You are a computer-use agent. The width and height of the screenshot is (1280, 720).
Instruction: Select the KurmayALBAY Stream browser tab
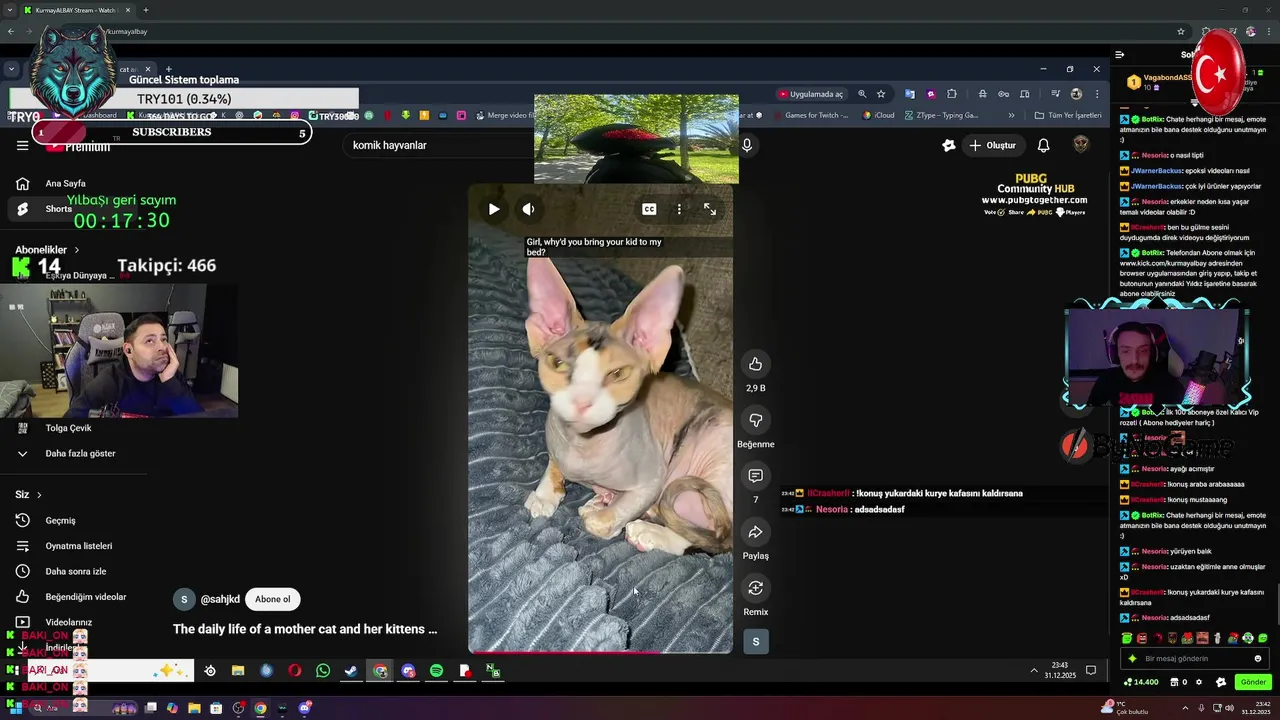(x=78, y=10)
